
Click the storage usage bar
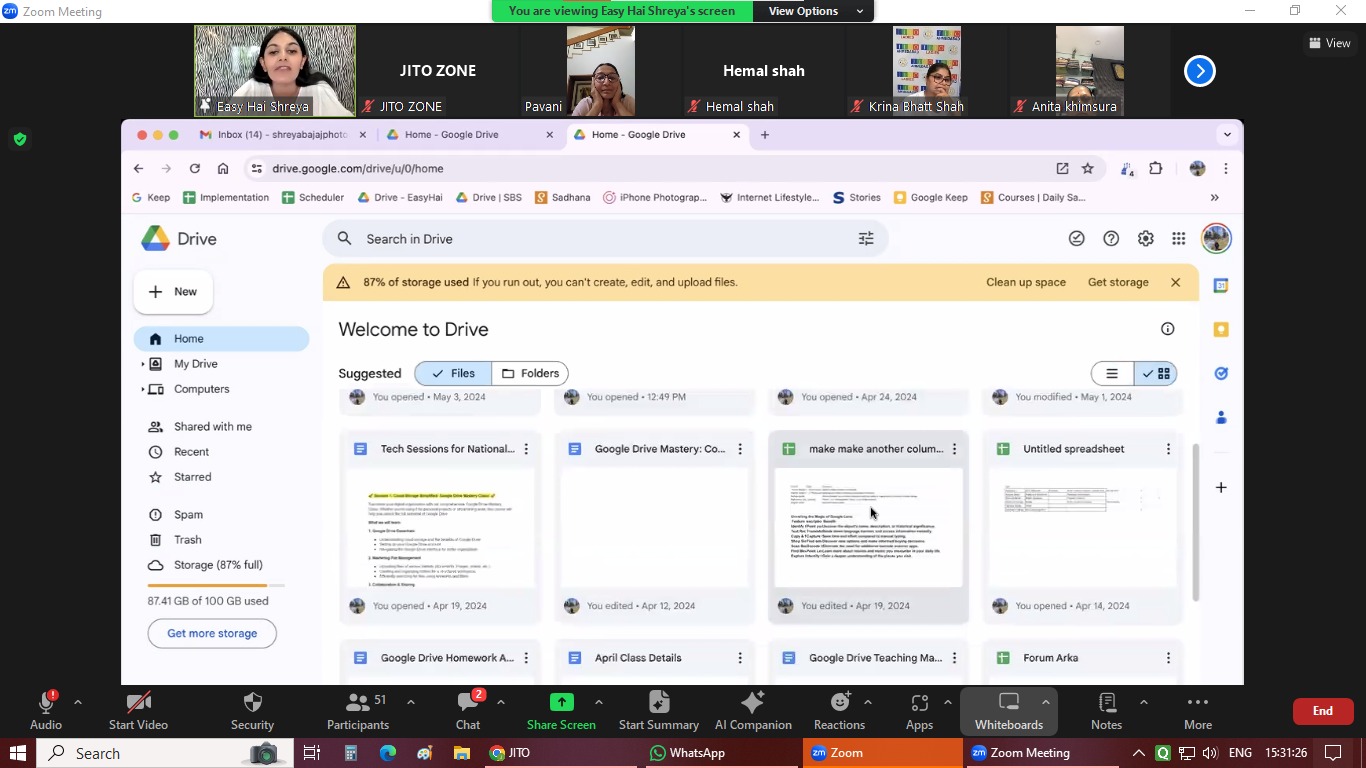(x=215, y=585)
